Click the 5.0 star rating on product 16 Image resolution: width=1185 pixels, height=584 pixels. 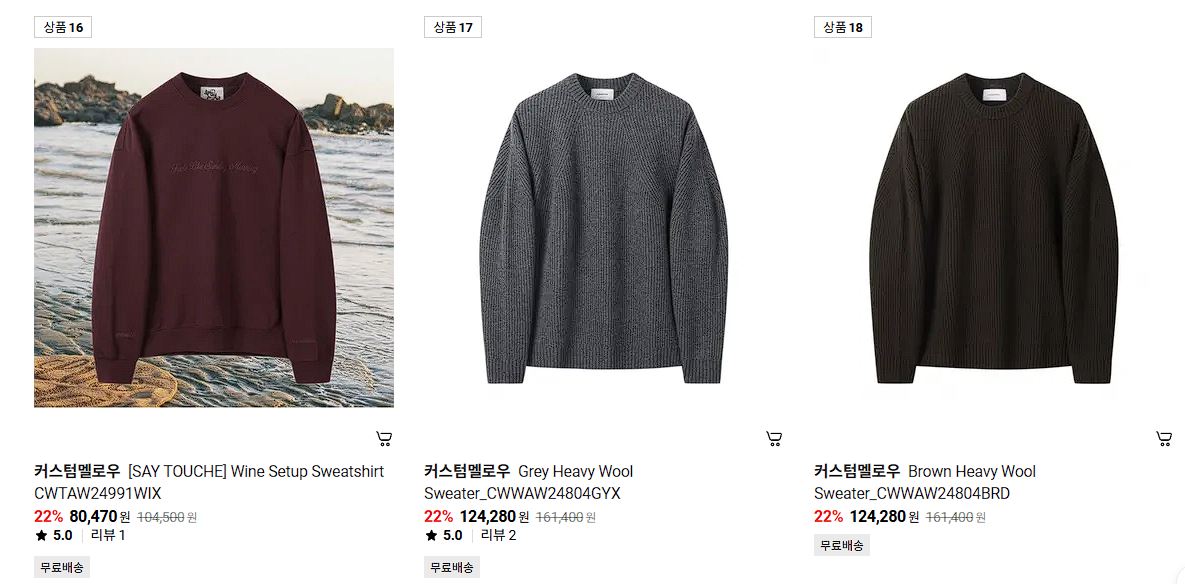tap(54, 536)
